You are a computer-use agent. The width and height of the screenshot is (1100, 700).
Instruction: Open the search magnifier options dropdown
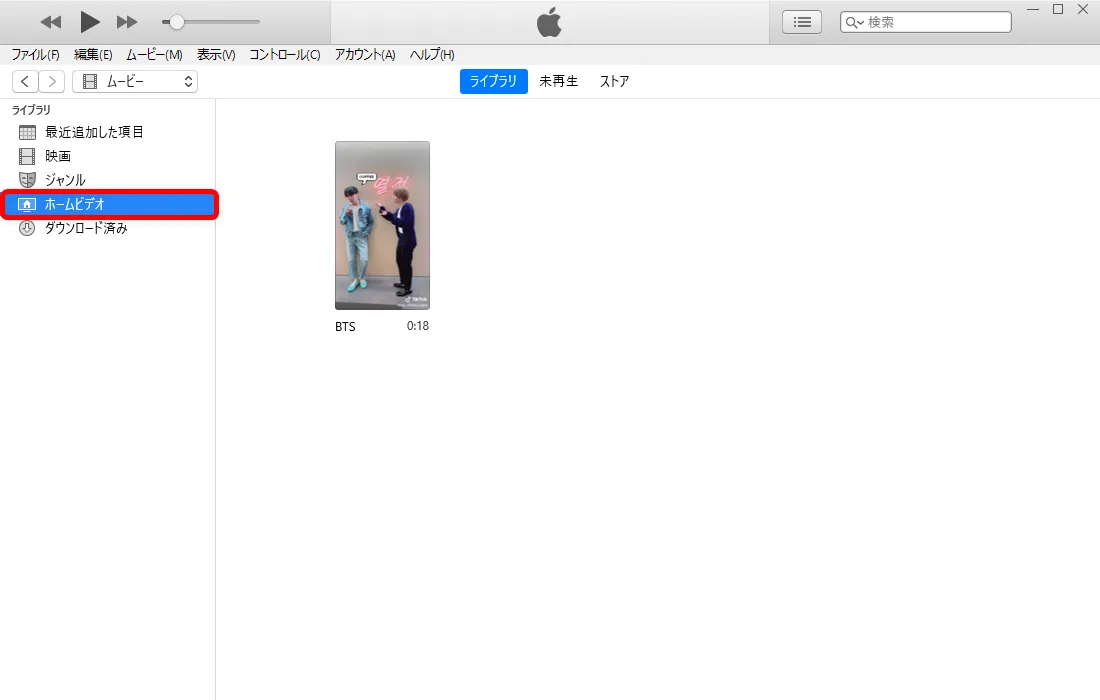pos(854,22)
